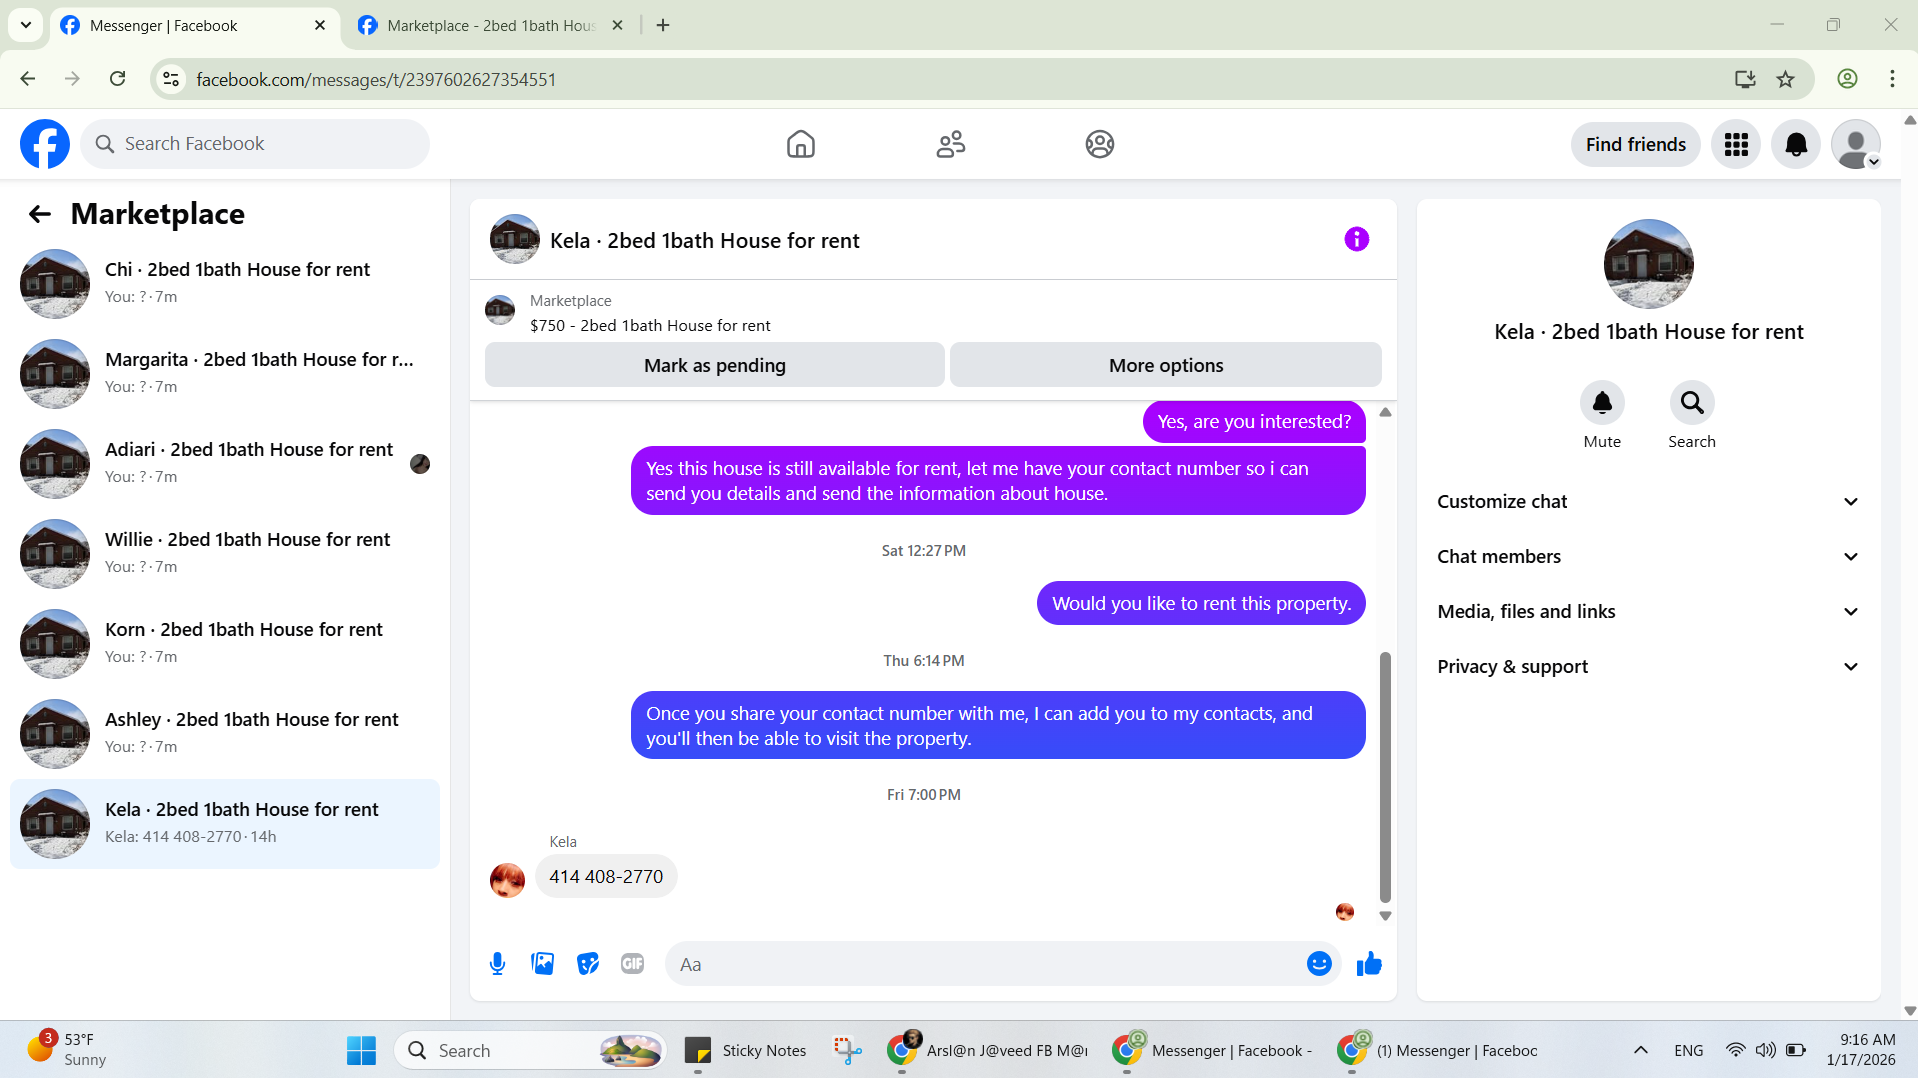1918x1078 pixels.
Task: Send a voice clip microphone icon
Action: (497, 964)
